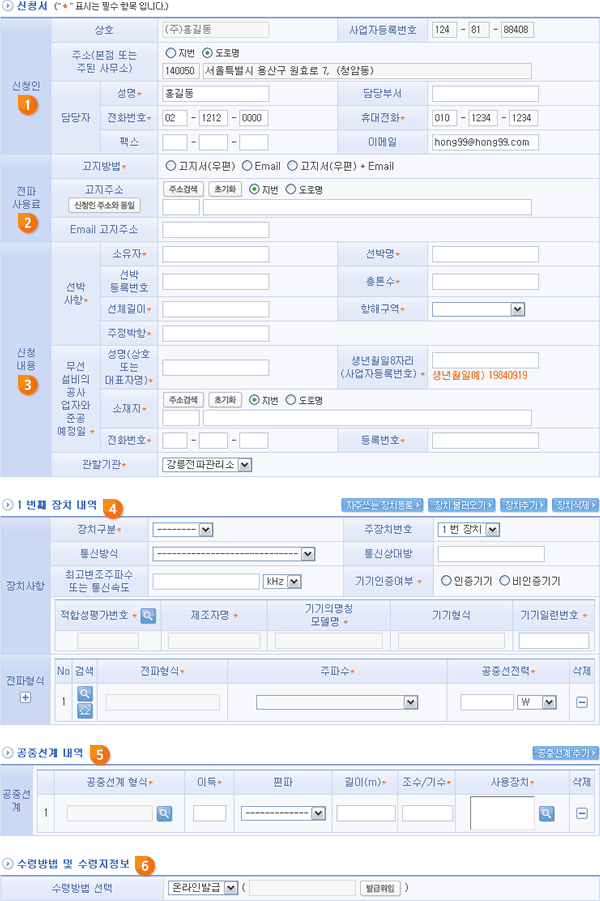Screen dimensions: 600x901
Task: Open the 수령방법 선택 dropdown showing 온라인발급
Action: pos(203,888)
